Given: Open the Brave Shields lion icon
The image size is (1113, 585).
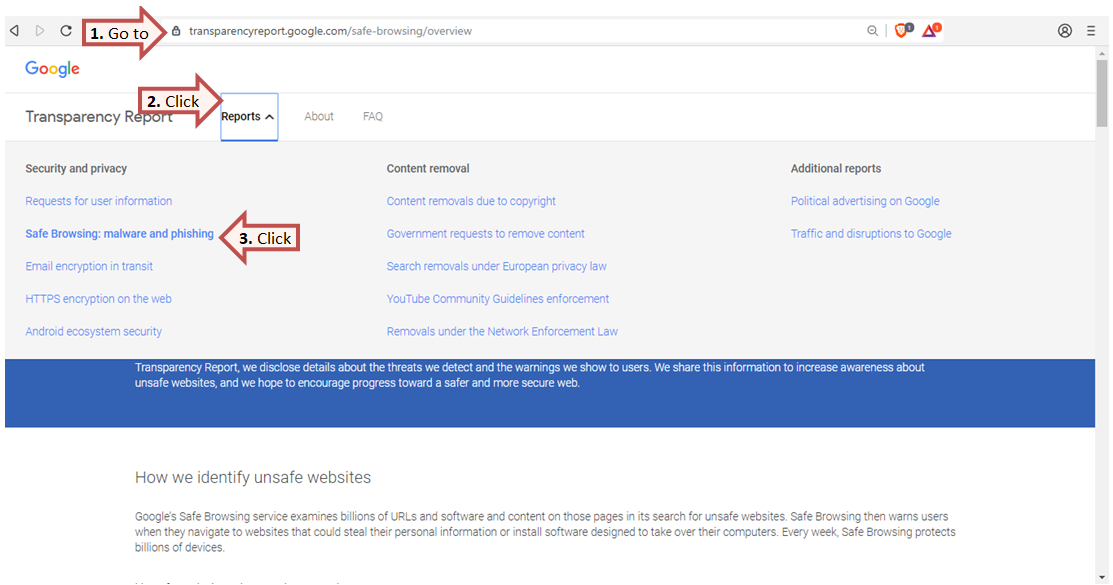Looking at the screenshot, I should pos(902,31).
